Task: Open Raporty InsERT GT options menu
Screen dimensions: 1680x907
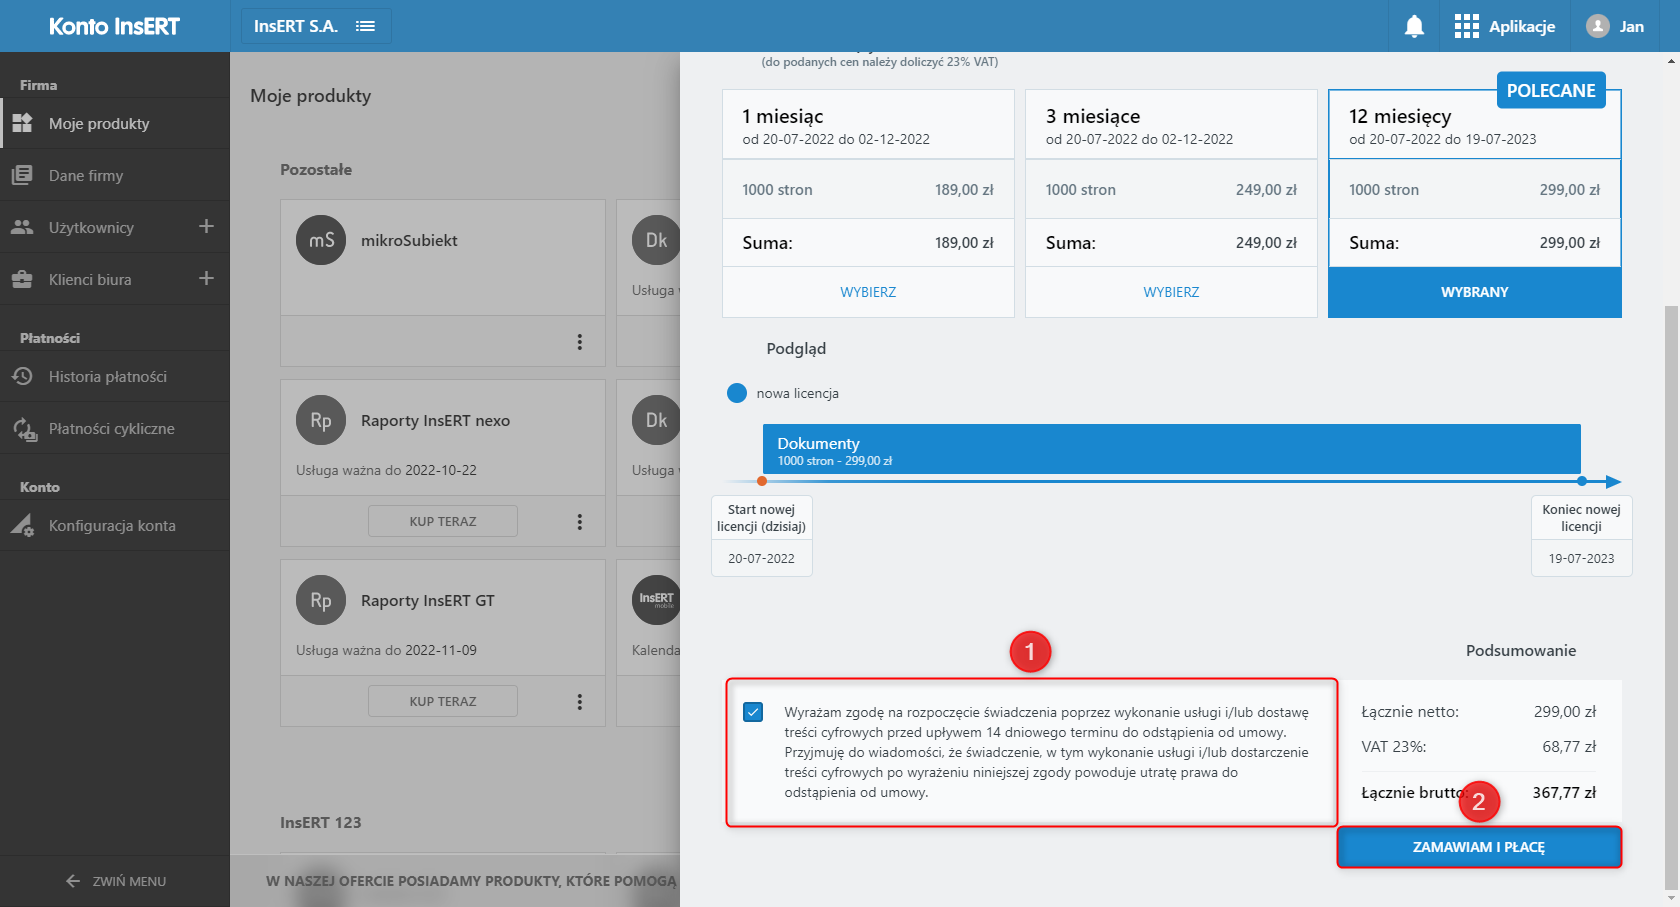Action: [x=579, y=702]
